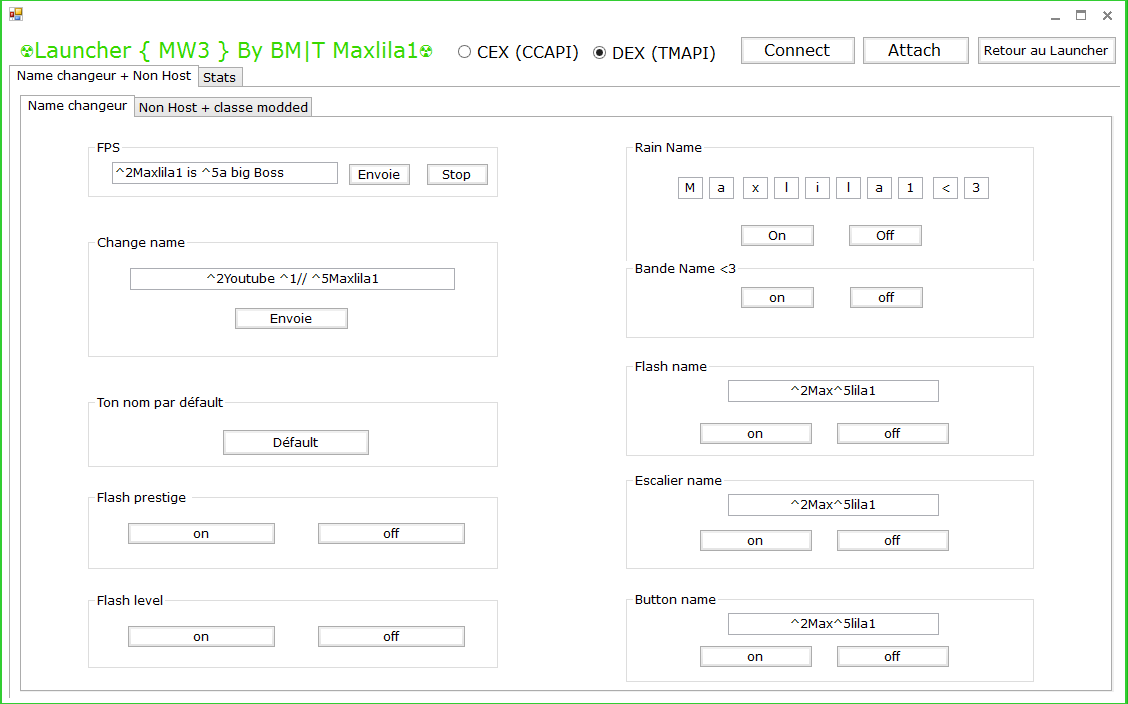The image size is (1128, 704).
Task: Click the Escalier name text field
Action: pos(833,505)
